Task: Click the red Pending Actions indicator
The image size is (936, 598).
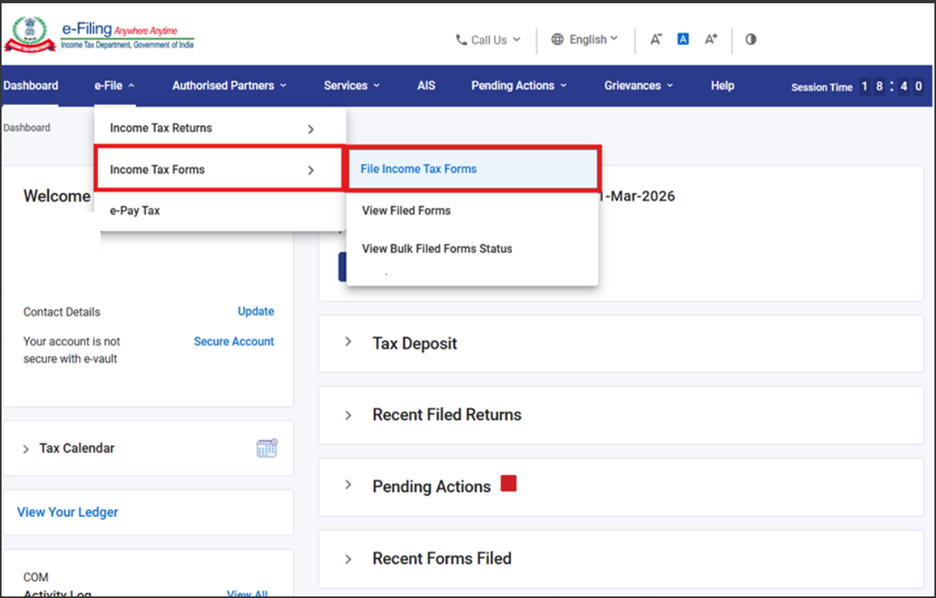Action: [508, 484]
